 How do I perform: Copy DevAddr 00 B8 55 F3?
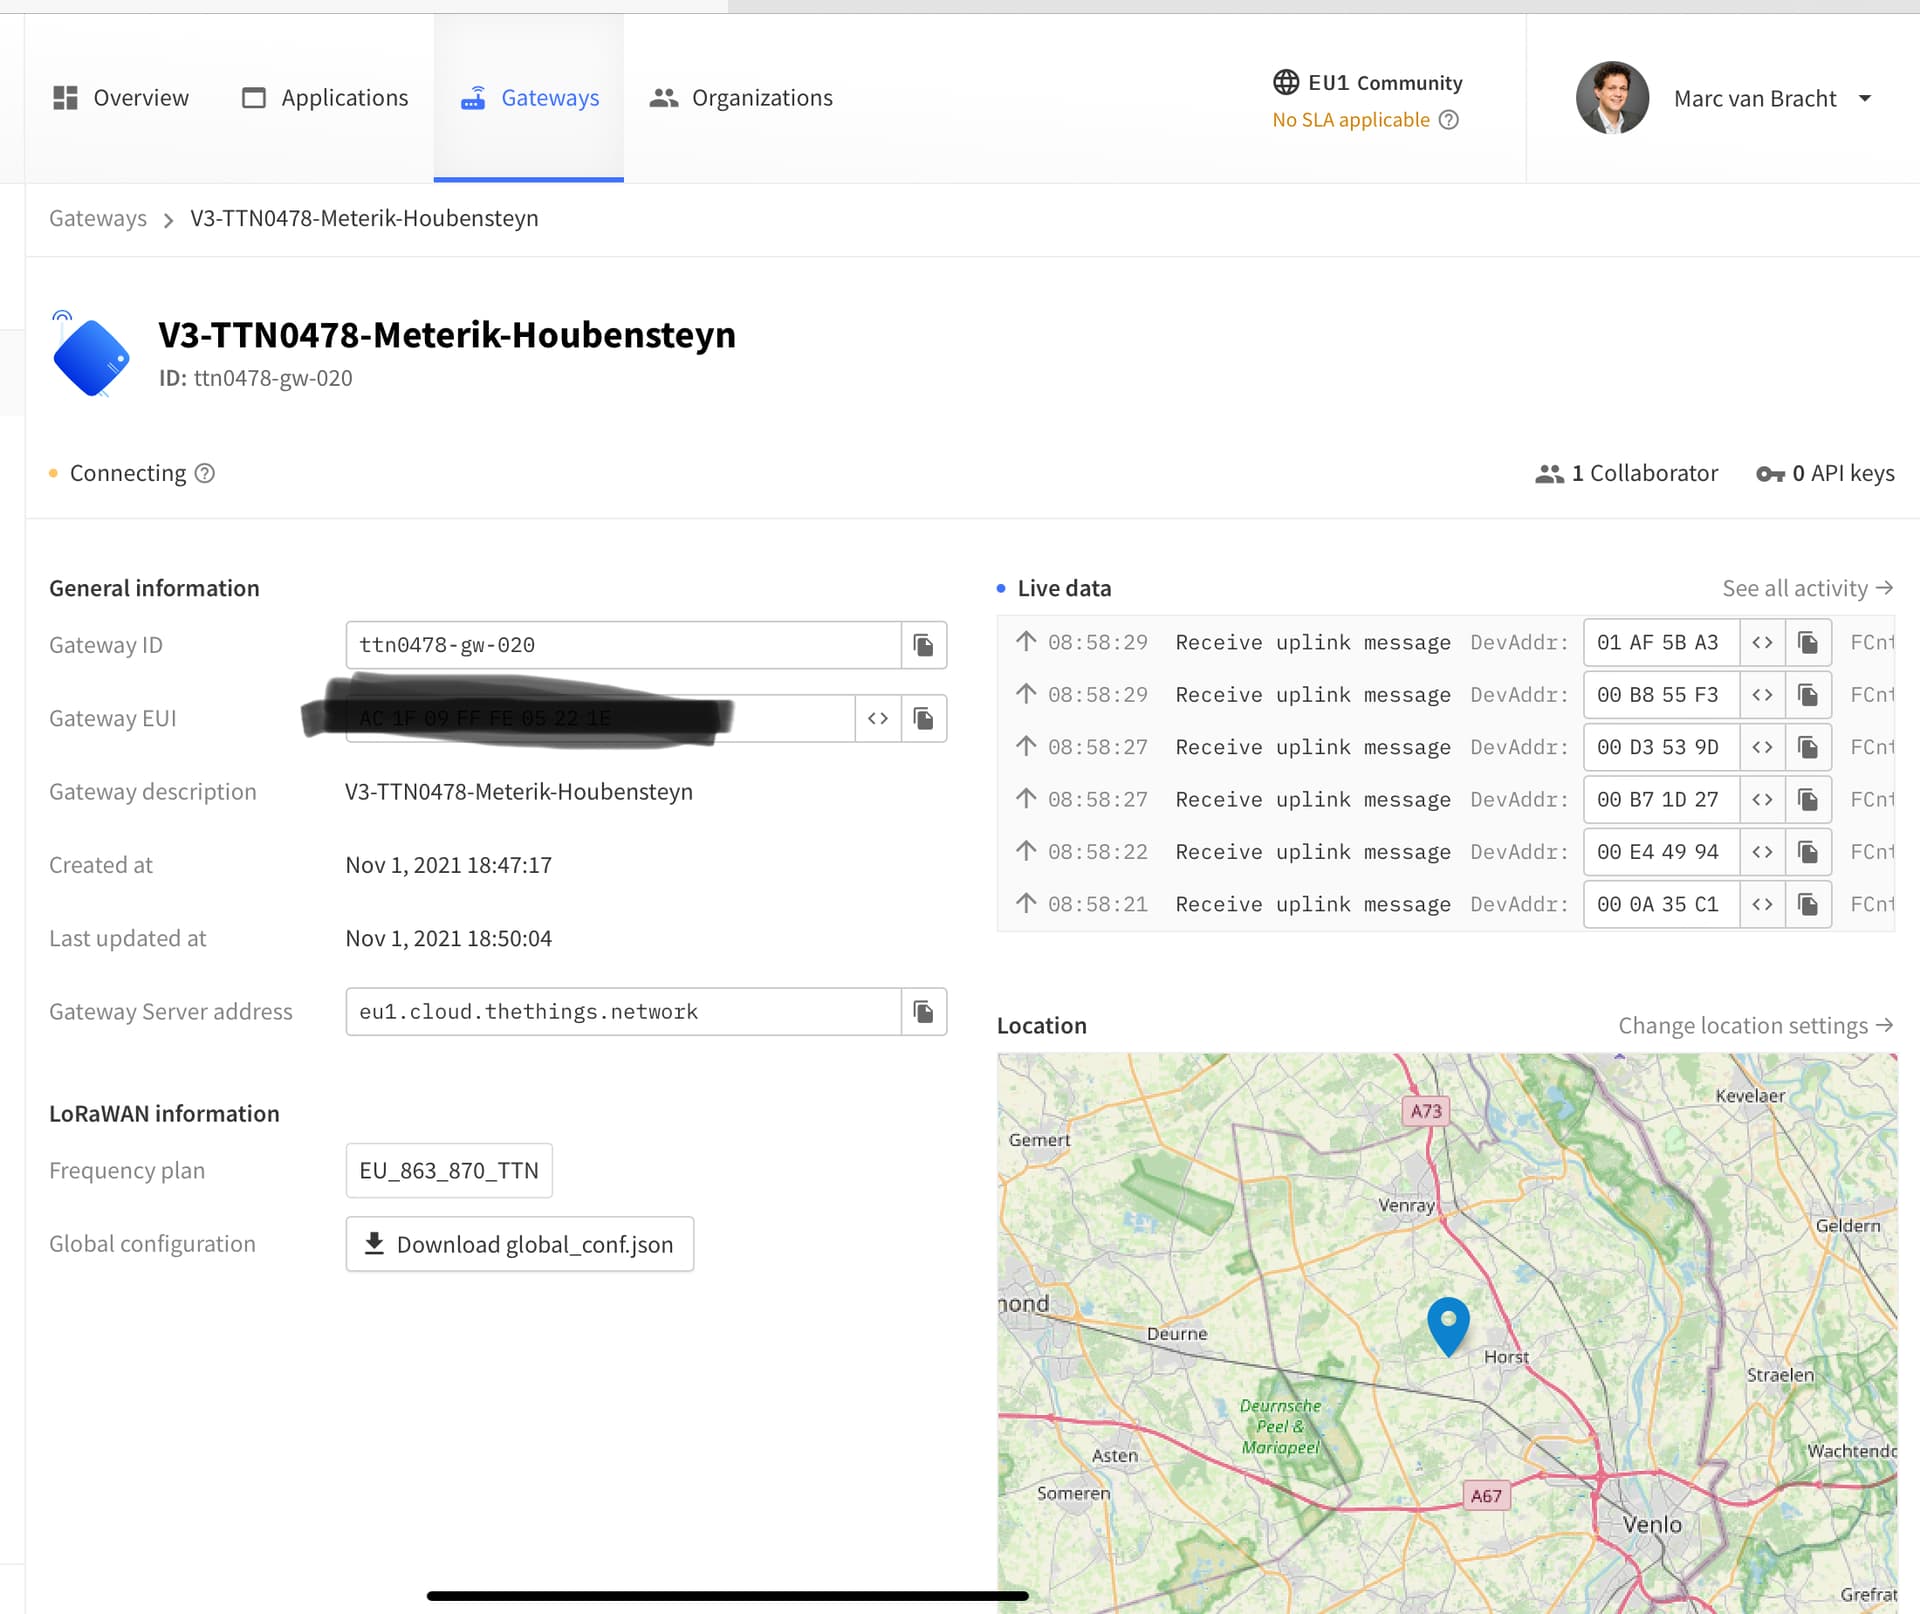tap(1809, 695)
